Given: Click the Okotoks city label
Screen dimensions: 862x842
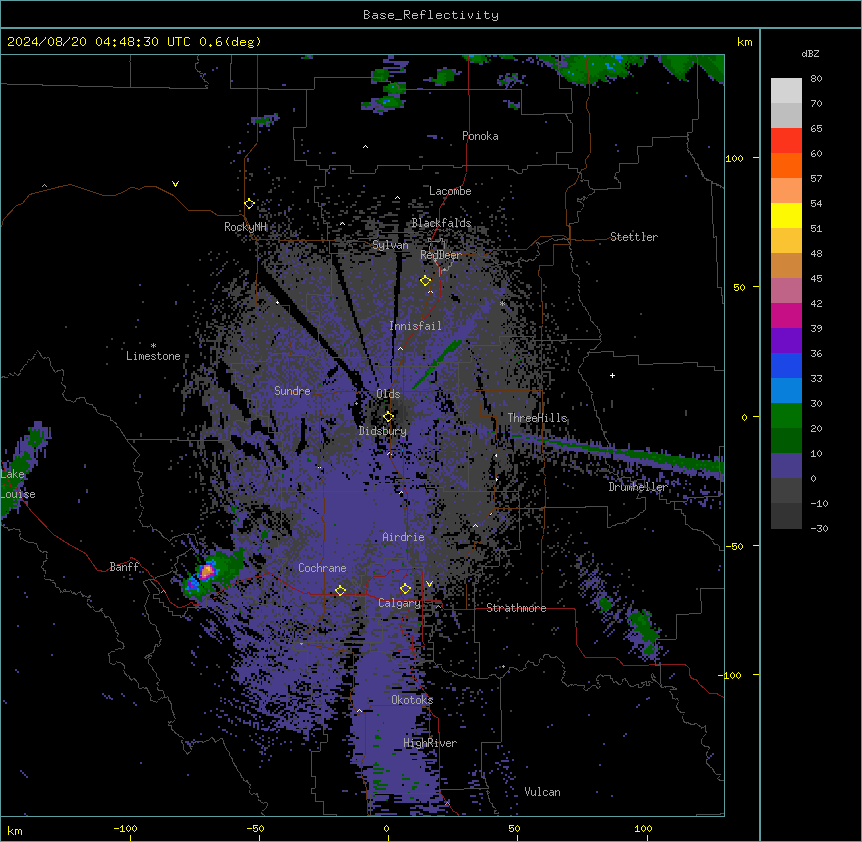Looking at the screenshot, I should pyautogui.click(x=412, y=700).
